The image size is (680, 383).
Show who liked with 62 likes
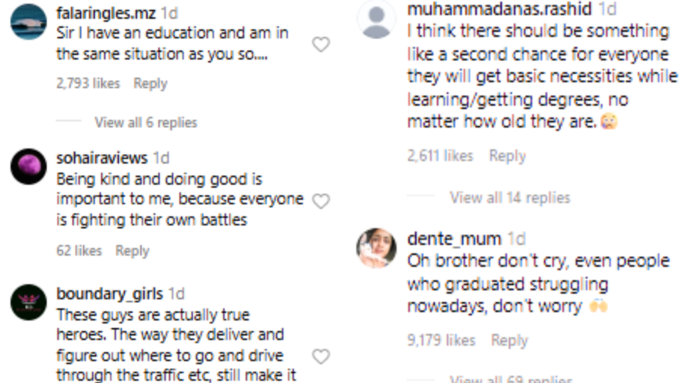pyautogui.click(x=79, y=251)
